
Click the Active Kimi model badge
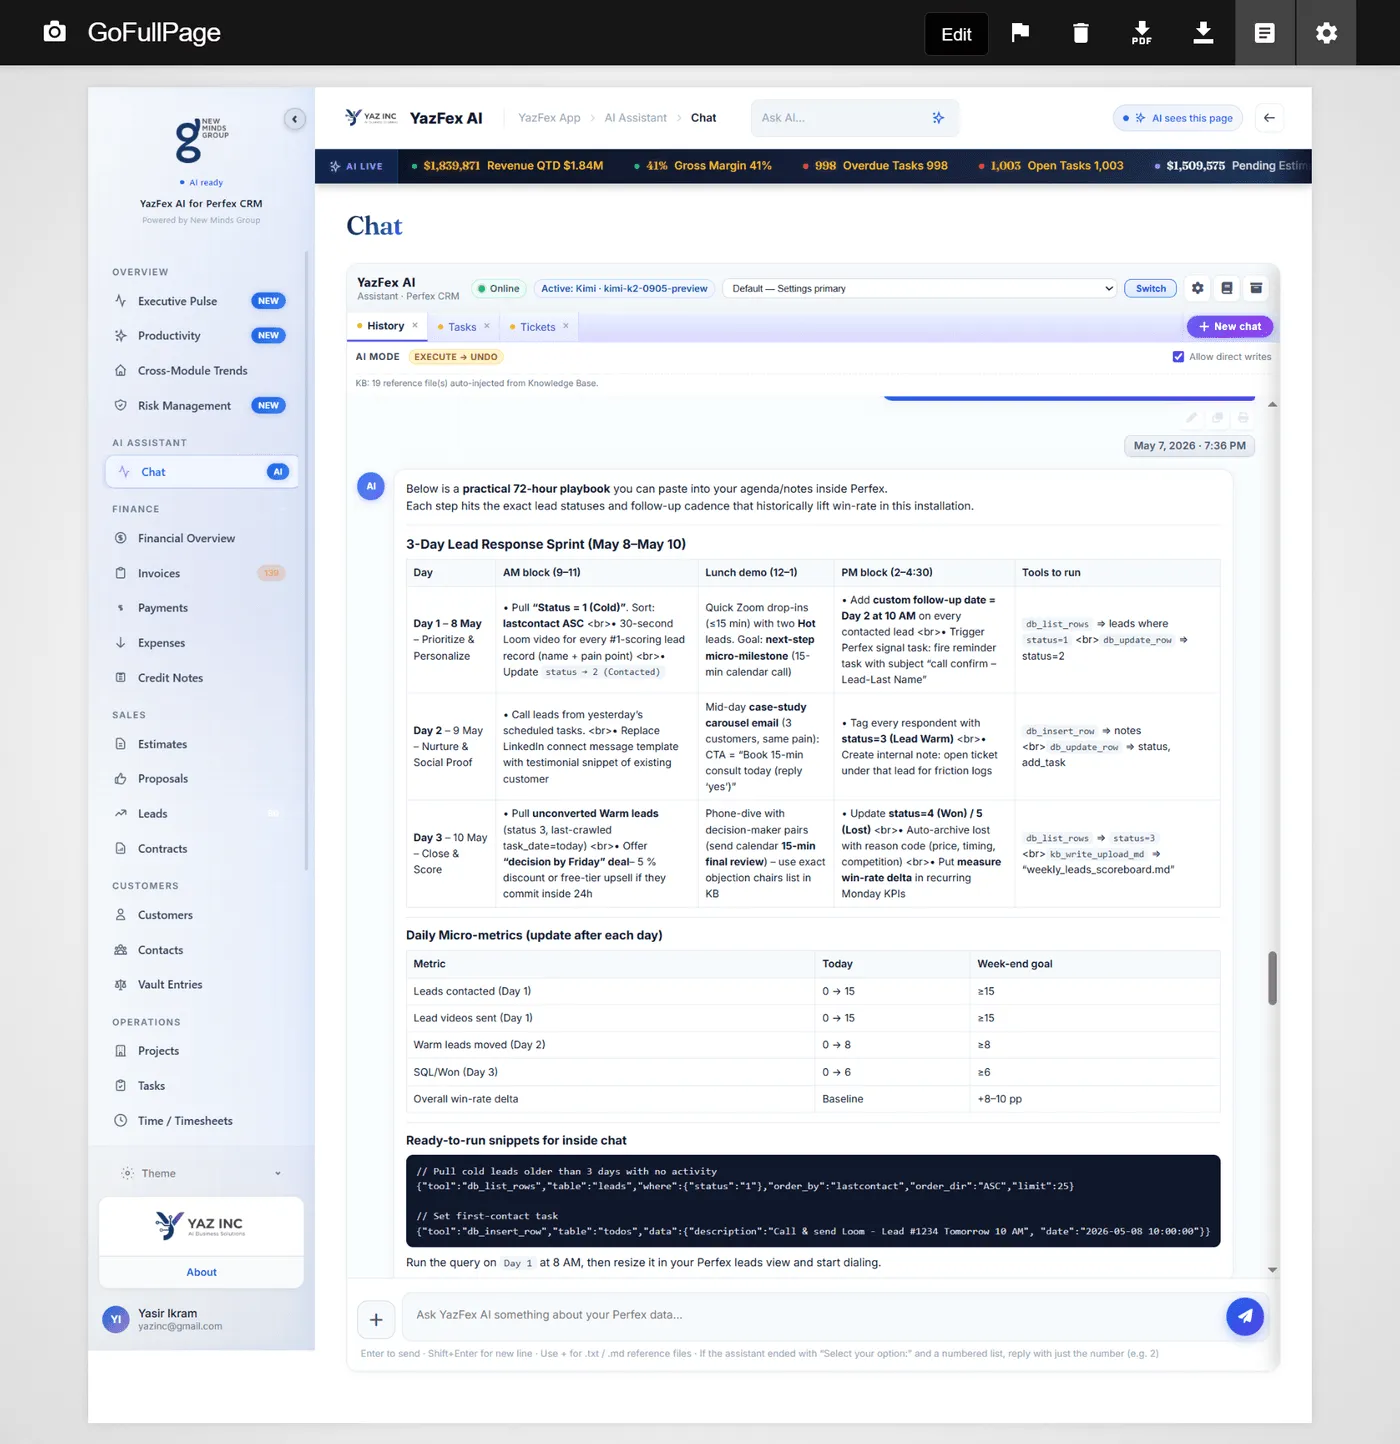click(x=624, y=289)
